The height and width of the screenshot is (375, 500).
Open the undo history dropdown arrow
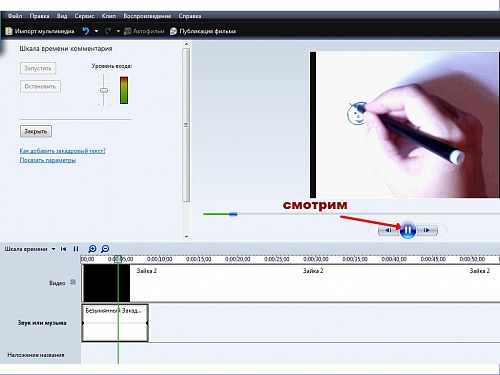(96, 31)
